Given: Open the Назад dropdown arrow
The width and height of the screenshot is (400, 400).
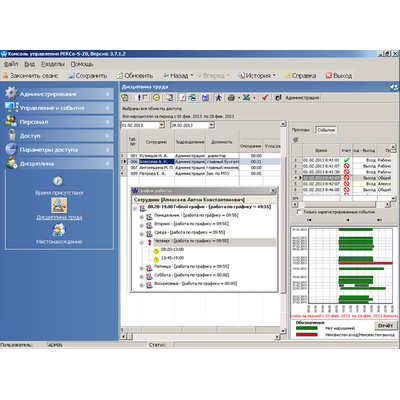Looking at the screenshot, I should pyautogui.click(x=192, y=76).
